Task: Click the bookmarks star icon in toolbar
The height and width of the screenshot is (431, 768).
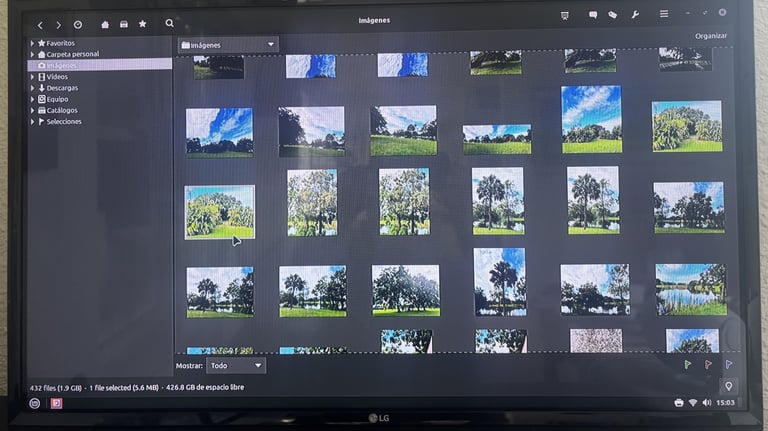Action: 143,24
